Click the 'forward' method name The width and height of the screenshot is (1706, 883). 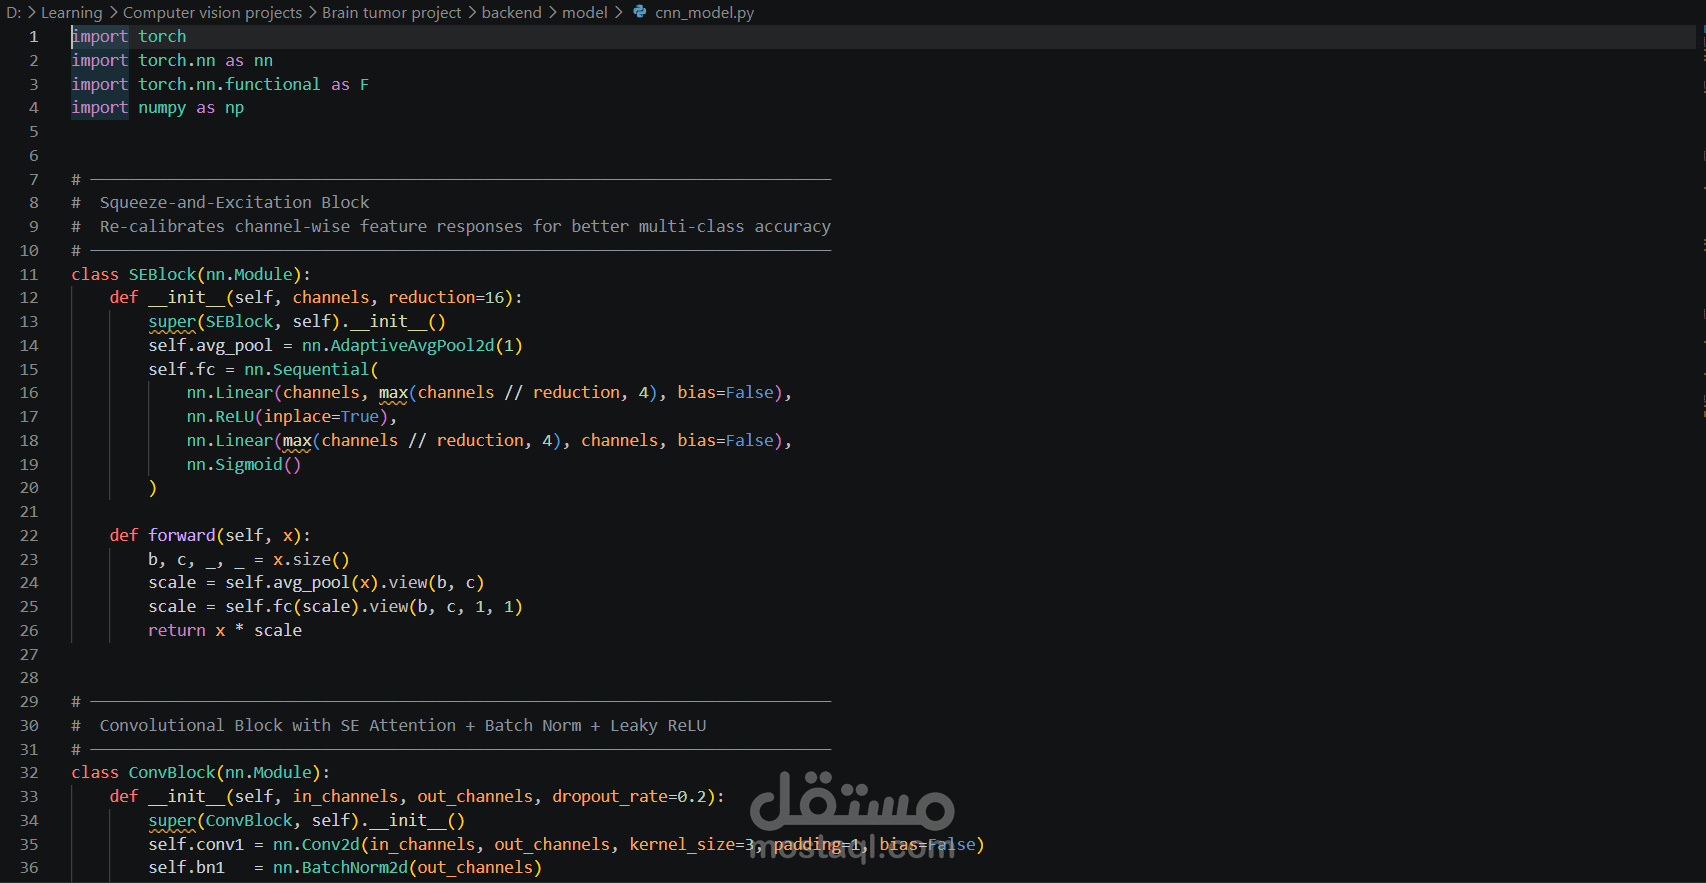pyautogui.click(x=181, y=535)
